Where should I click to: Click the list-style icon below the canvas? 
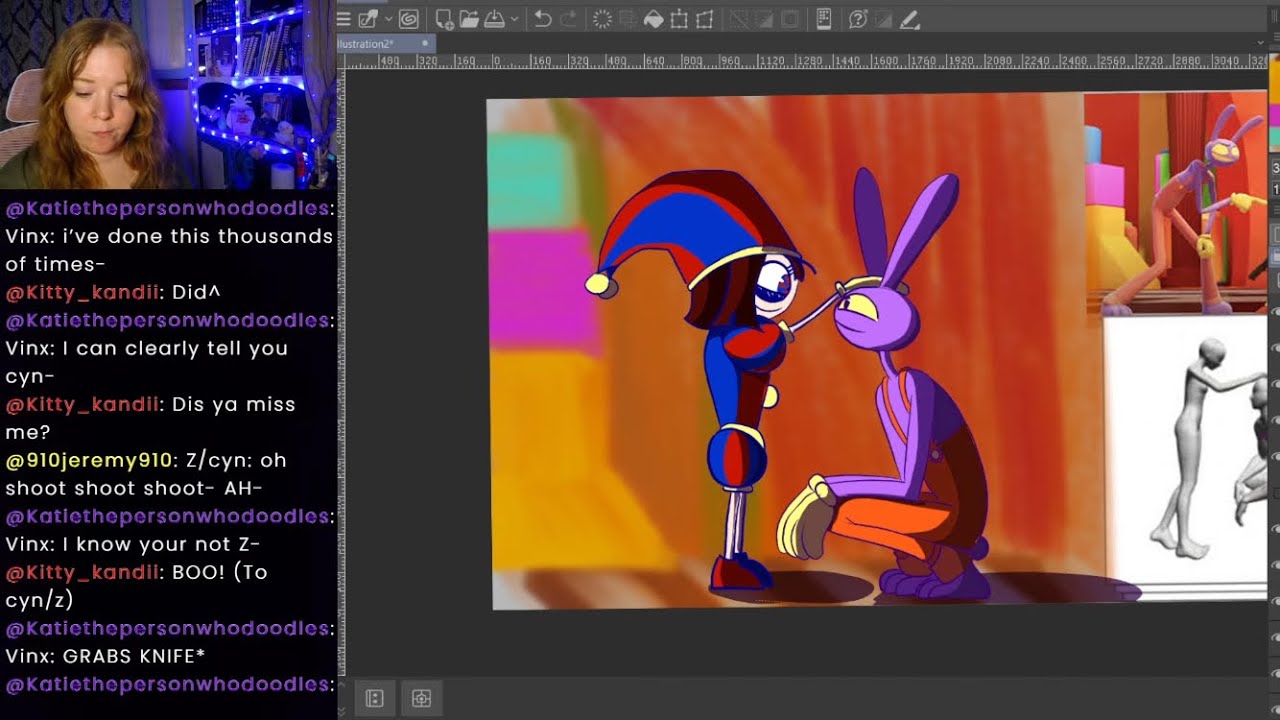click(x=375, y=698)
